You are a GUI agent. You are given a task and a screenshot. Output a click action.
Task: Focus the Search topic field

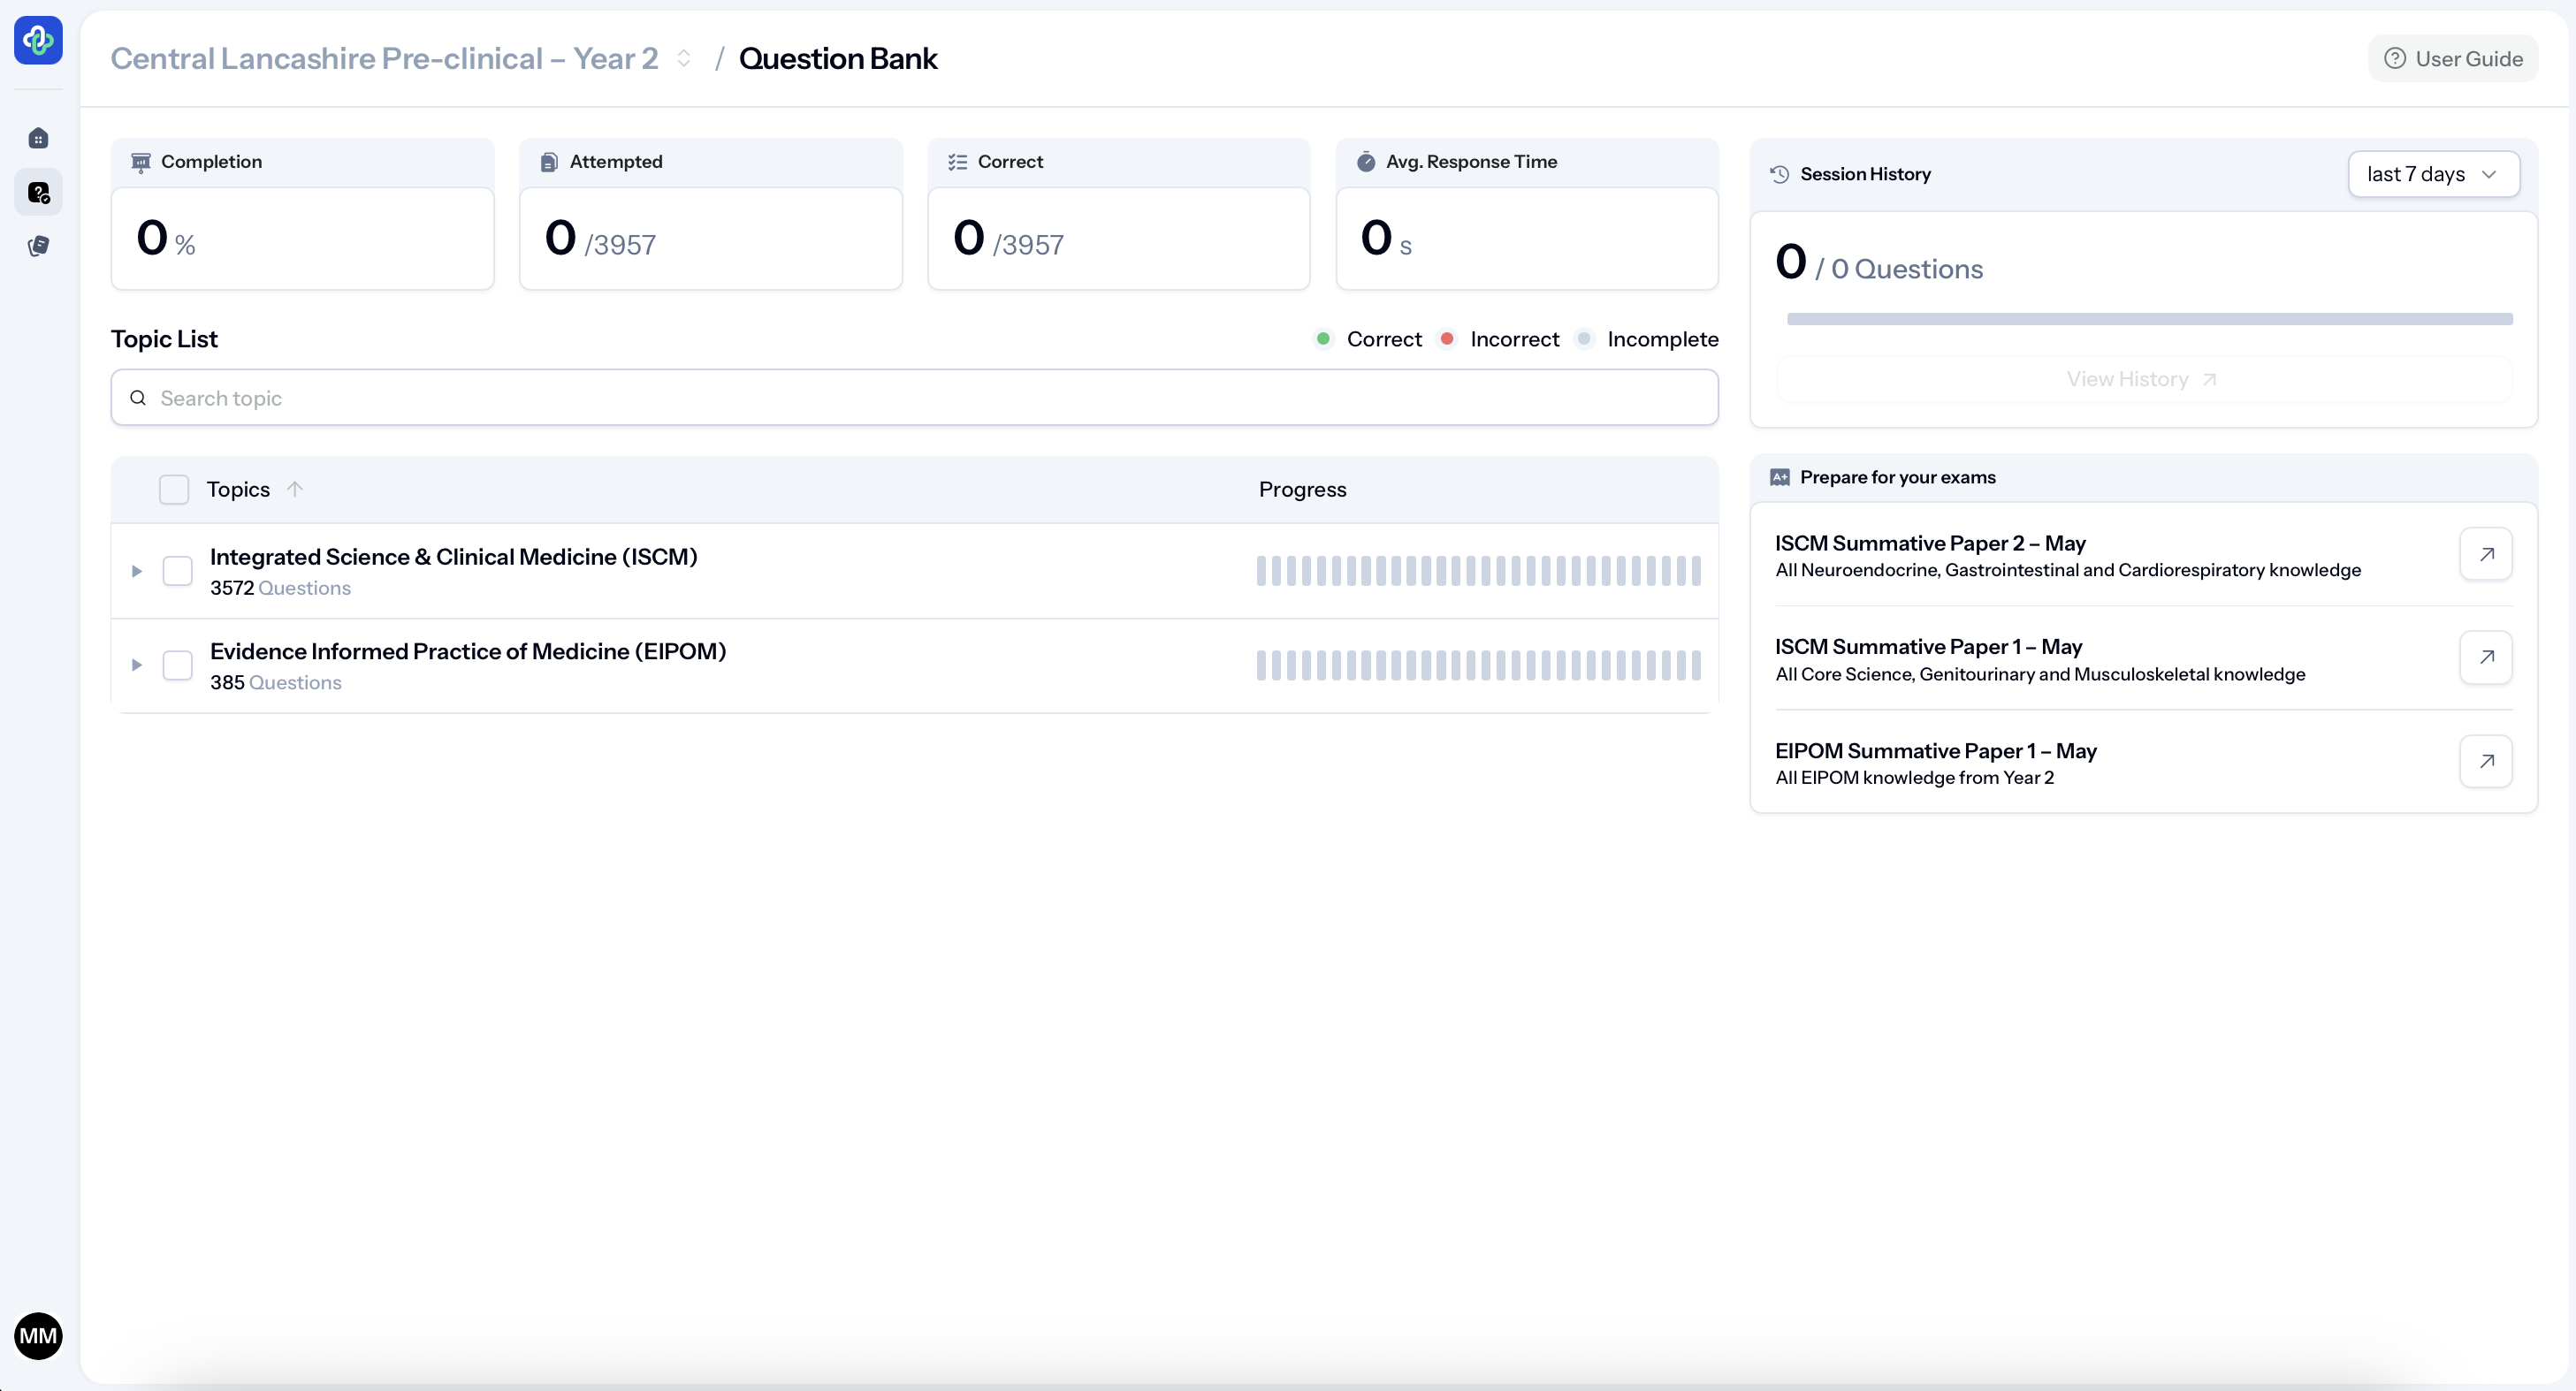click(x=914, y=398)
